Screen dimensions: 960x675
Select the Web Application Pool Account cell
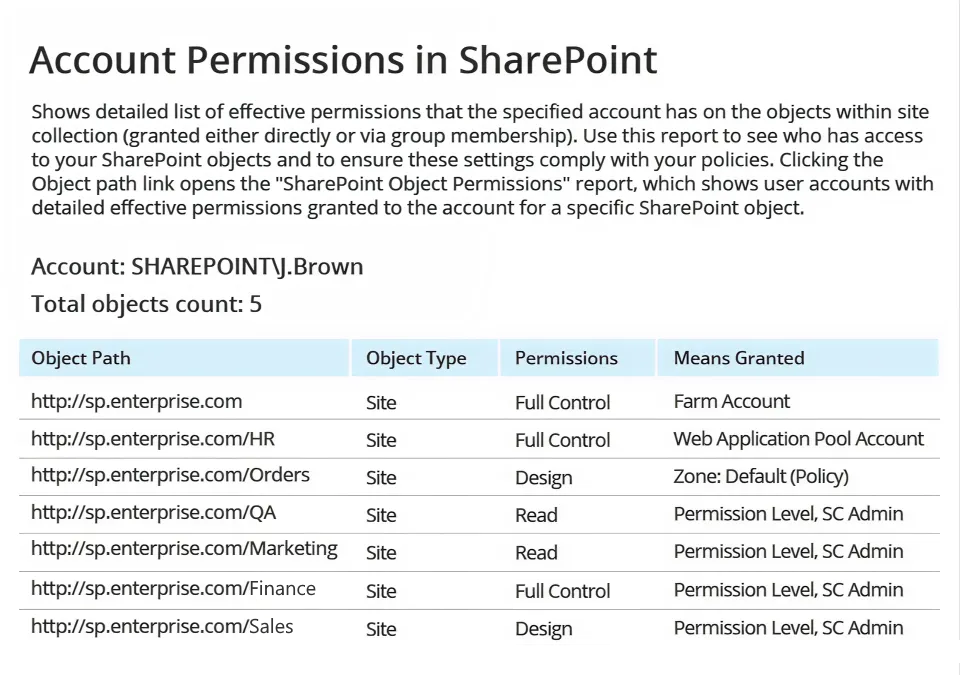pos(799,439)
